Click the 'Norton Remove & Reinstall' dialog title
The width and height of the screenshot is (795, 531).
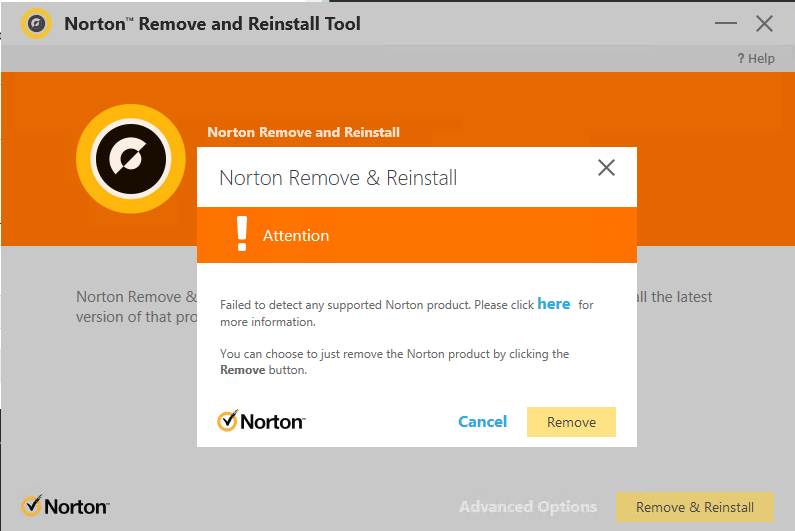point(338,178)
